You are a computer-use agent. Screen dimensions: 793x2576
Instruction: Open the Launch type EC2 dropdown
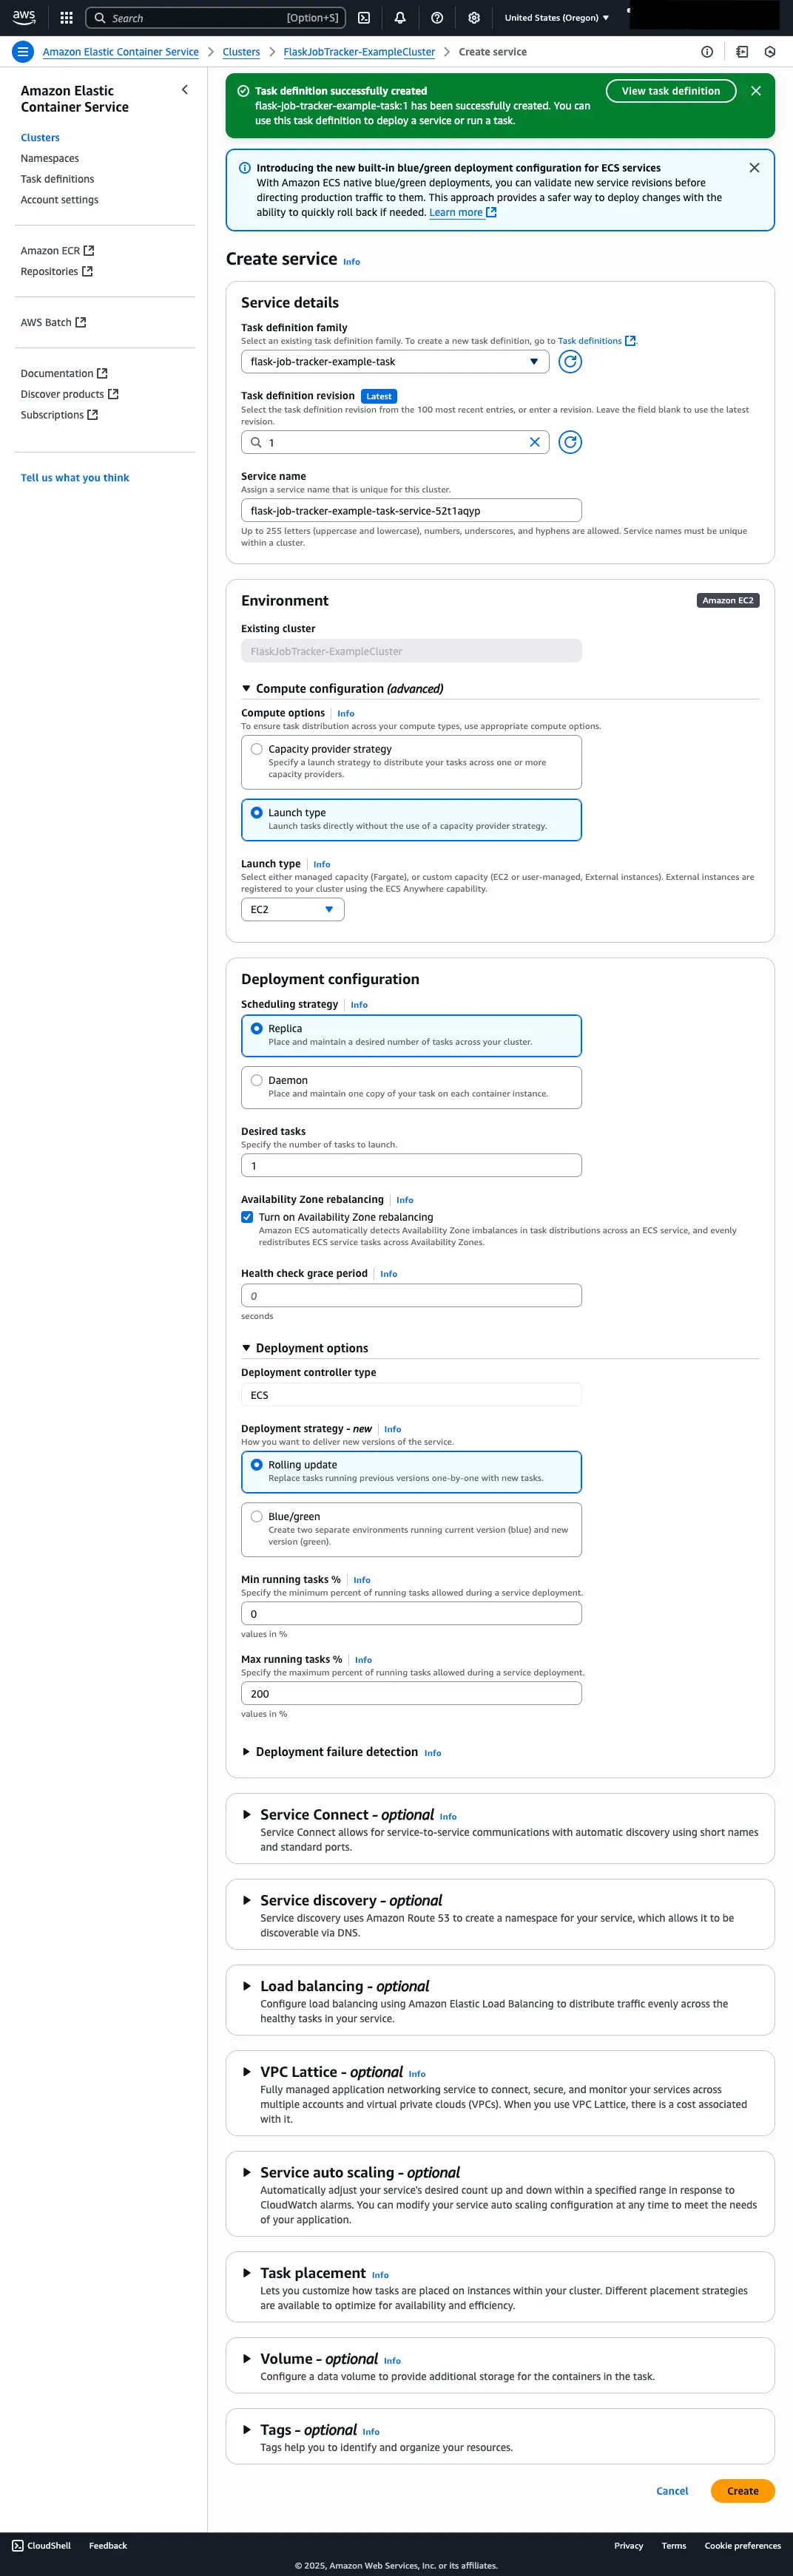pyautogui.click(x=292, y=909)
